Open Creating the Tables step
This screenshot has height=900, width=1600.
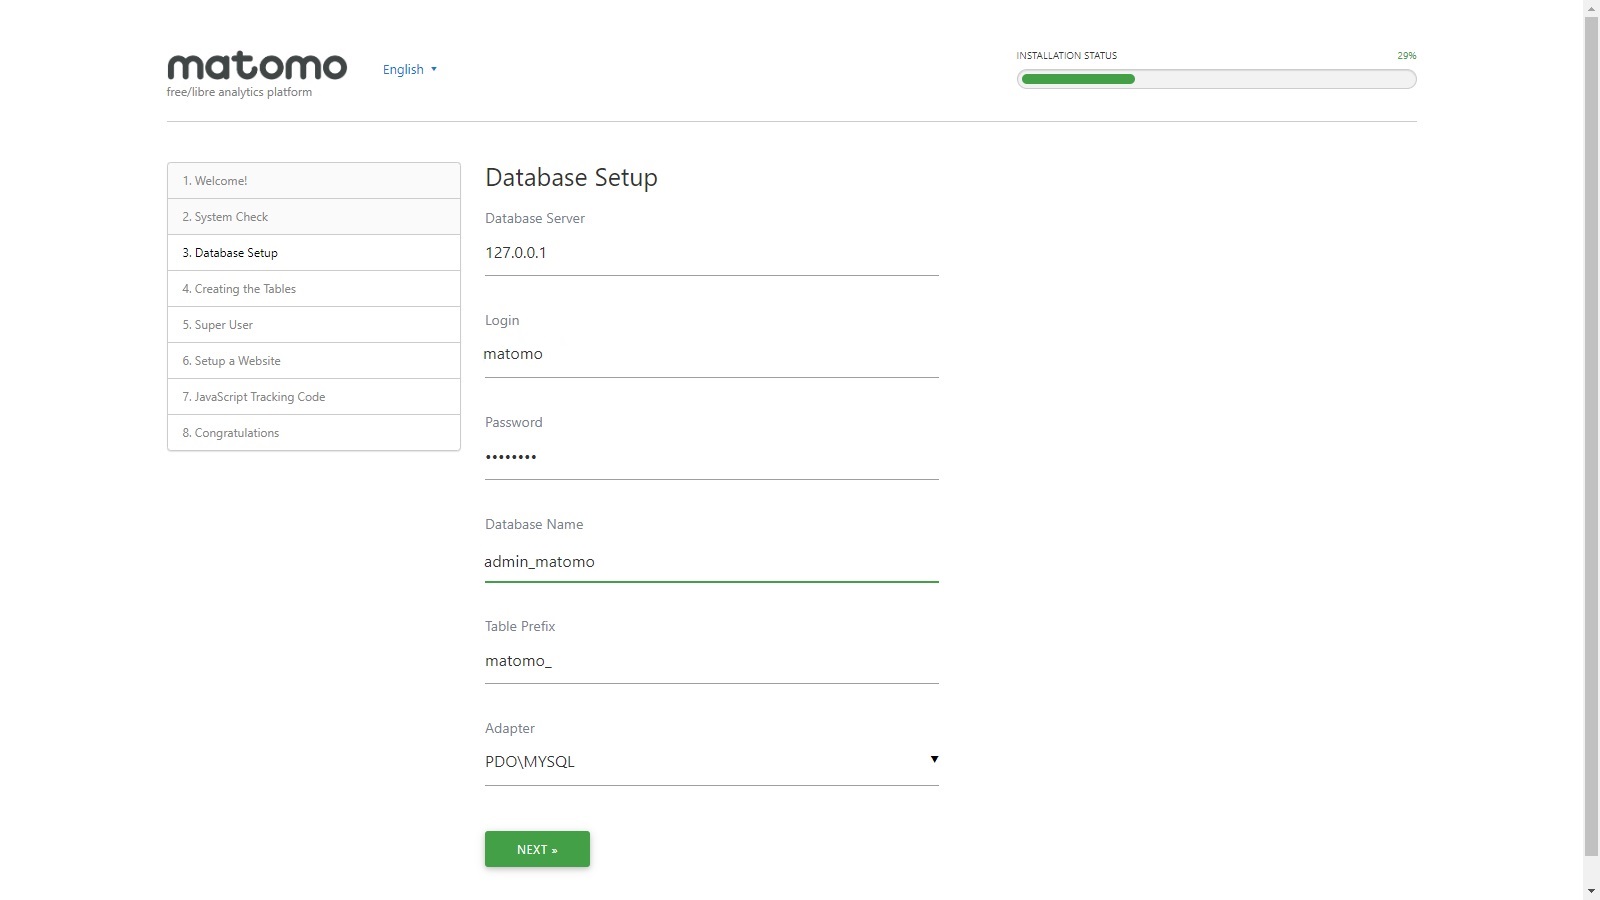(x=313, y=289)
